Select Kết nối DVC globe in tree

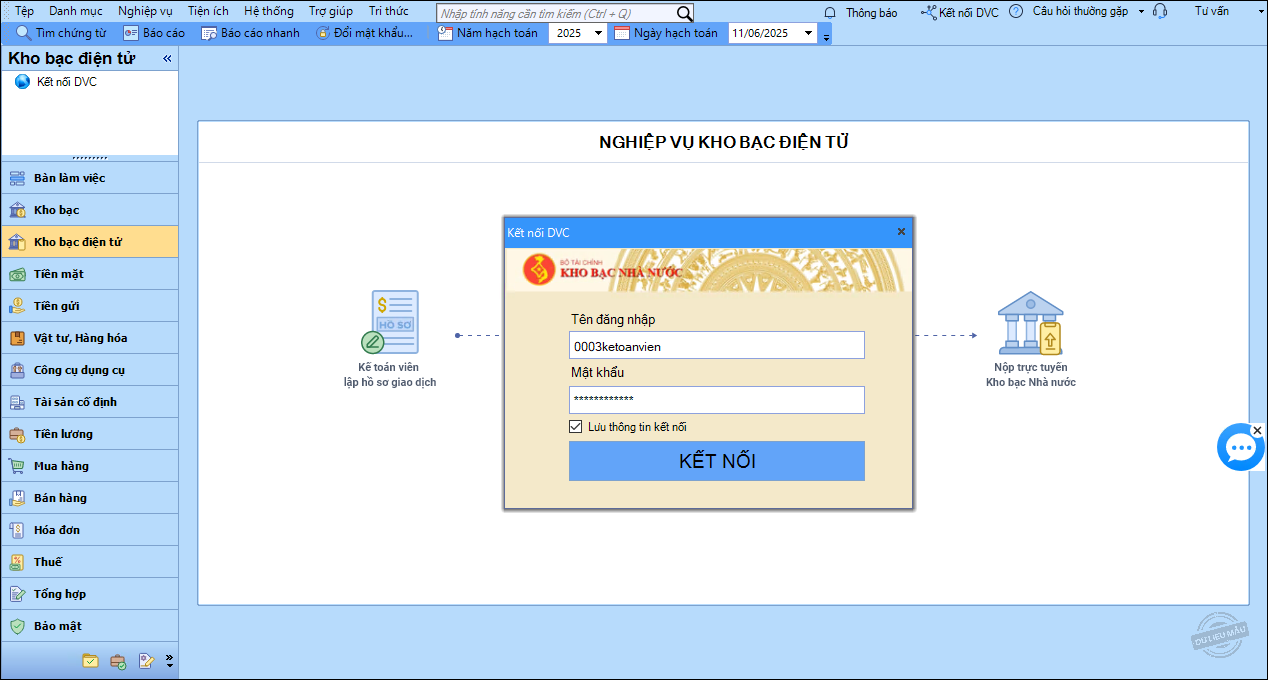pos(22,82)
